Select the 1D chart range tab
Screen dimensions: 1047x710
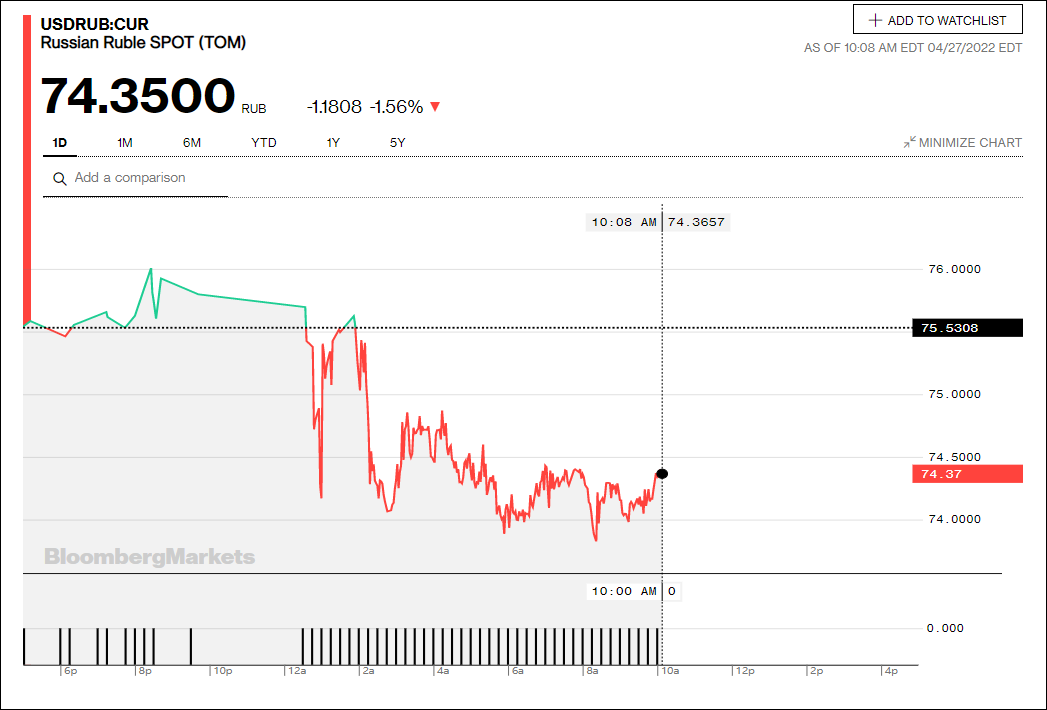(59, 143)
